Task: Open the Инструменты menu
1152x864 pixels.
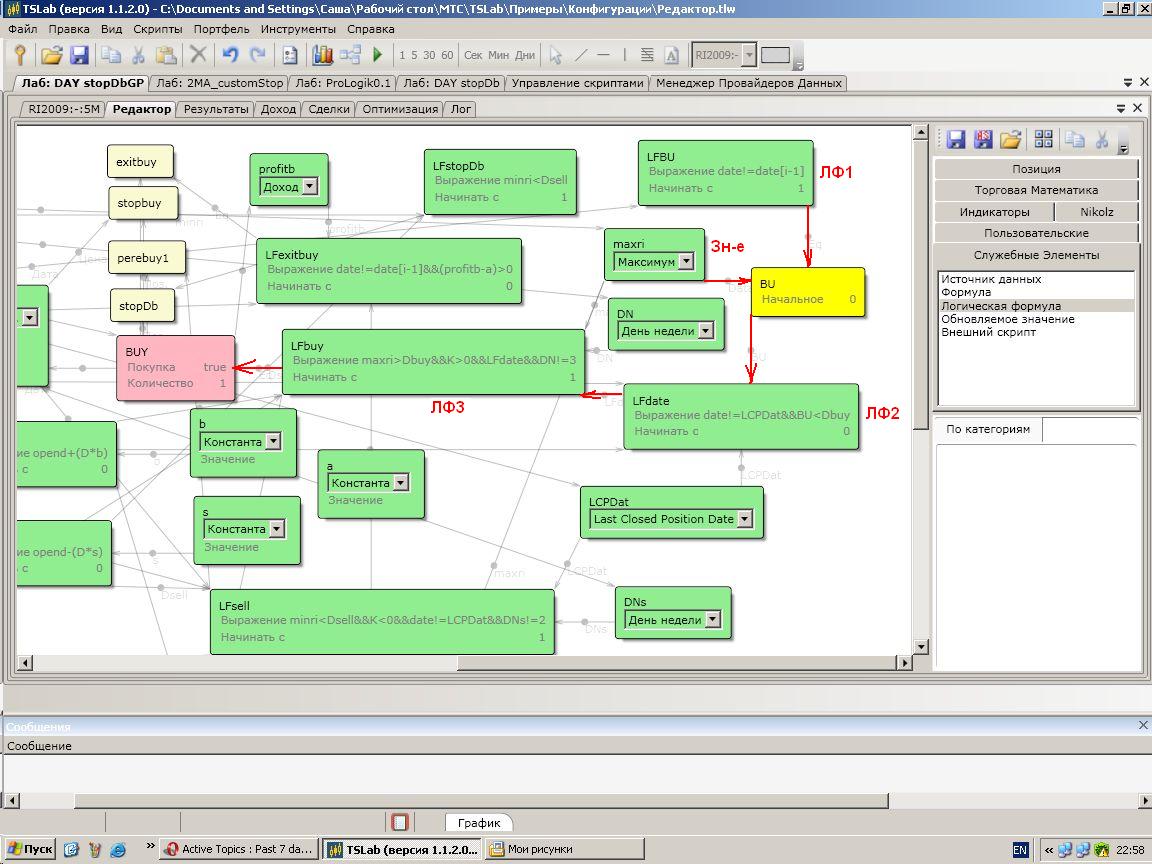Action: 298,29
